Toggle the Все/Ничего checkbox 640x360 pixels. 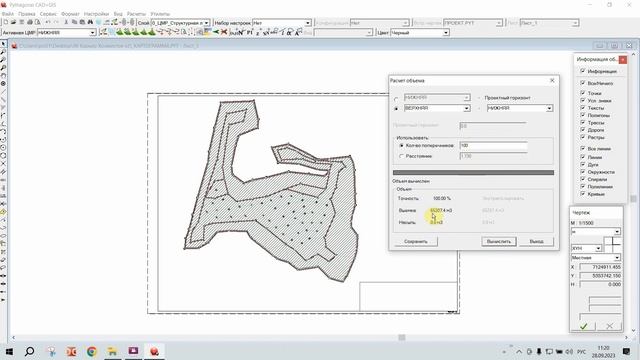(582, 83)
